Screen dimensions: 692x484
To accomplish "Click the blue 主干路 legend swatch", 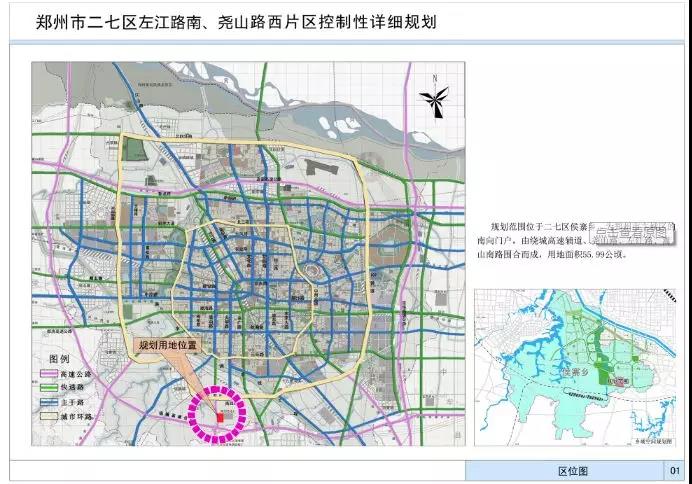I will tap(48, 402).
